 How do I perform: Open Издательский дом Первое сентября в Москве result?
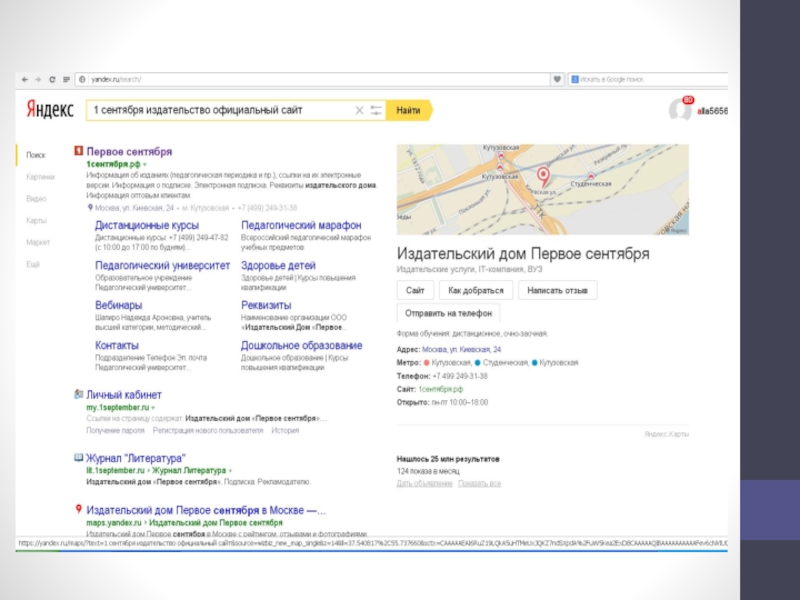206,510
